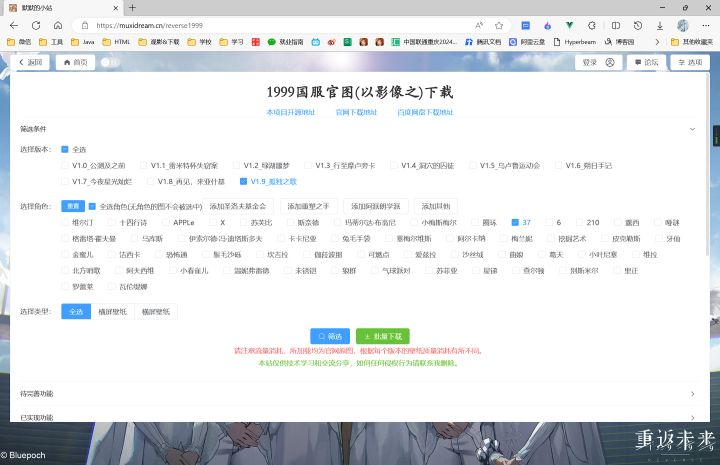This screenshot has height=465, width=720.
Task: Toggle the split screen icon
Action: click(616, 26)
